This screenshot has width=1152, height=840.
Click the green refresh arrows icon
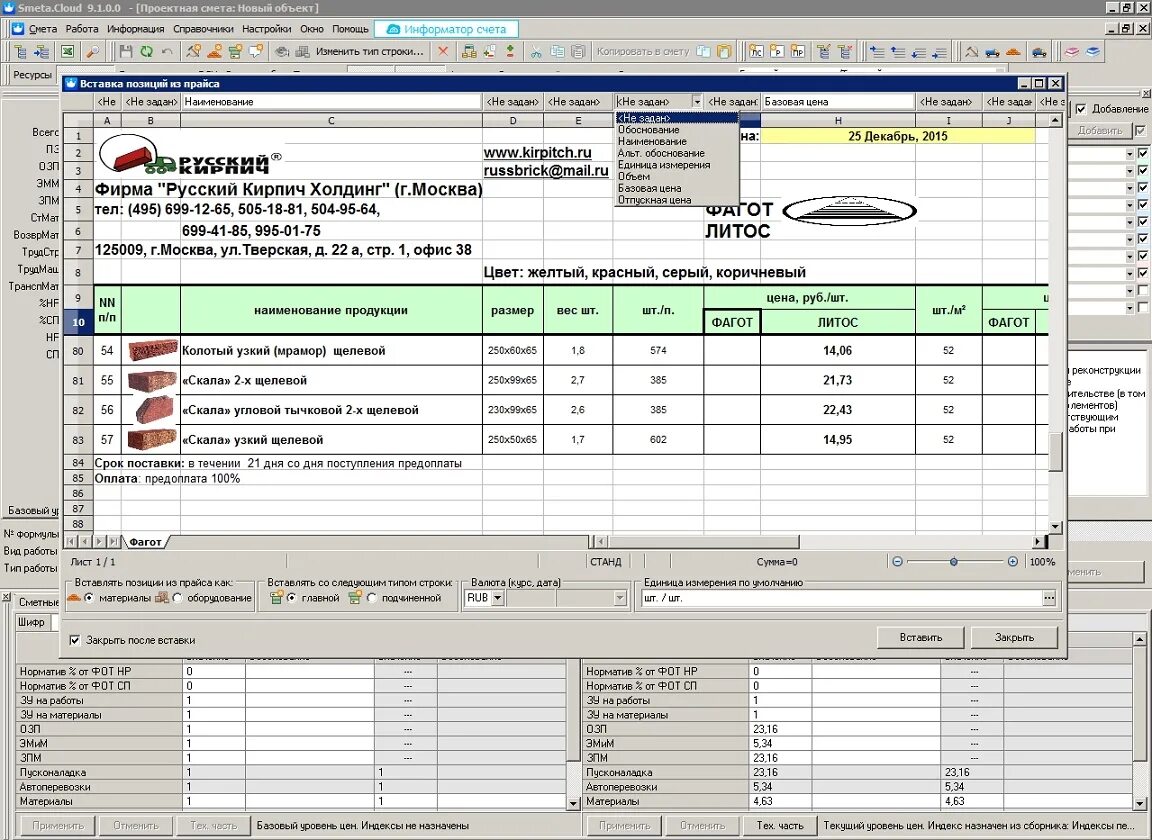[146, 51]
